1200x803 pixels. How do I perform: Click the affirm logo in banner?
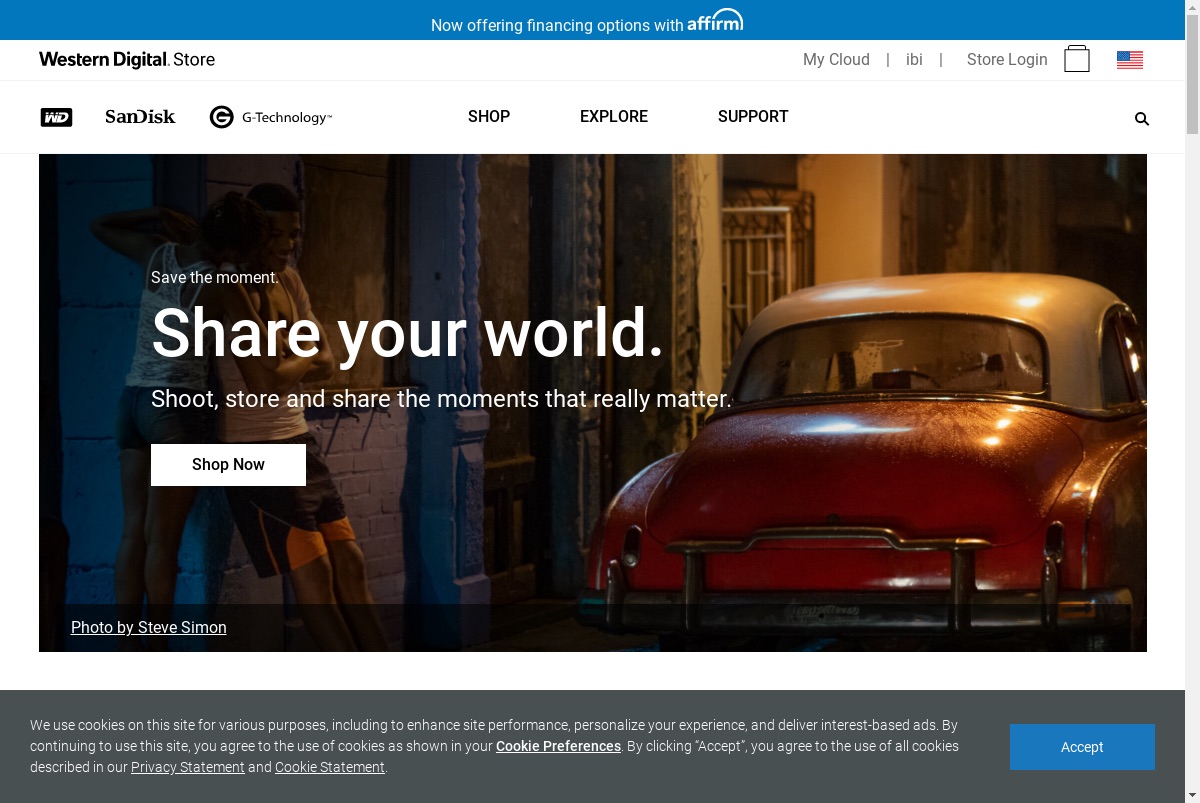tap(715, 21)
